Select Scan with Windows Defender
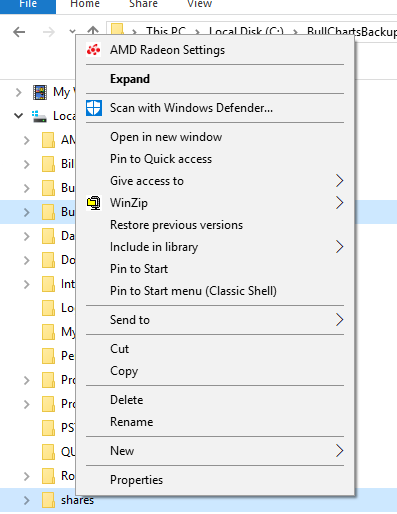397x514 pixels. point(215,108)
